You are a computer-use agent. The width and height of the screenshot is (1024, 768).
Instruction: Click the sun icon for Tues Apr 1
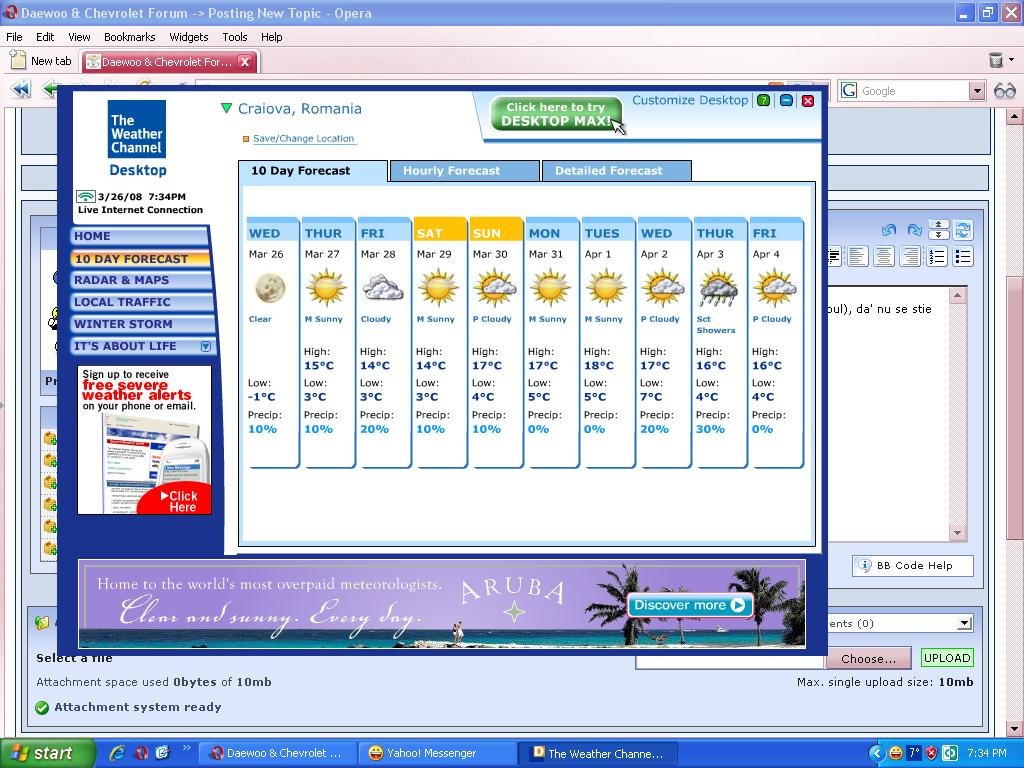(x=607, y=287)
